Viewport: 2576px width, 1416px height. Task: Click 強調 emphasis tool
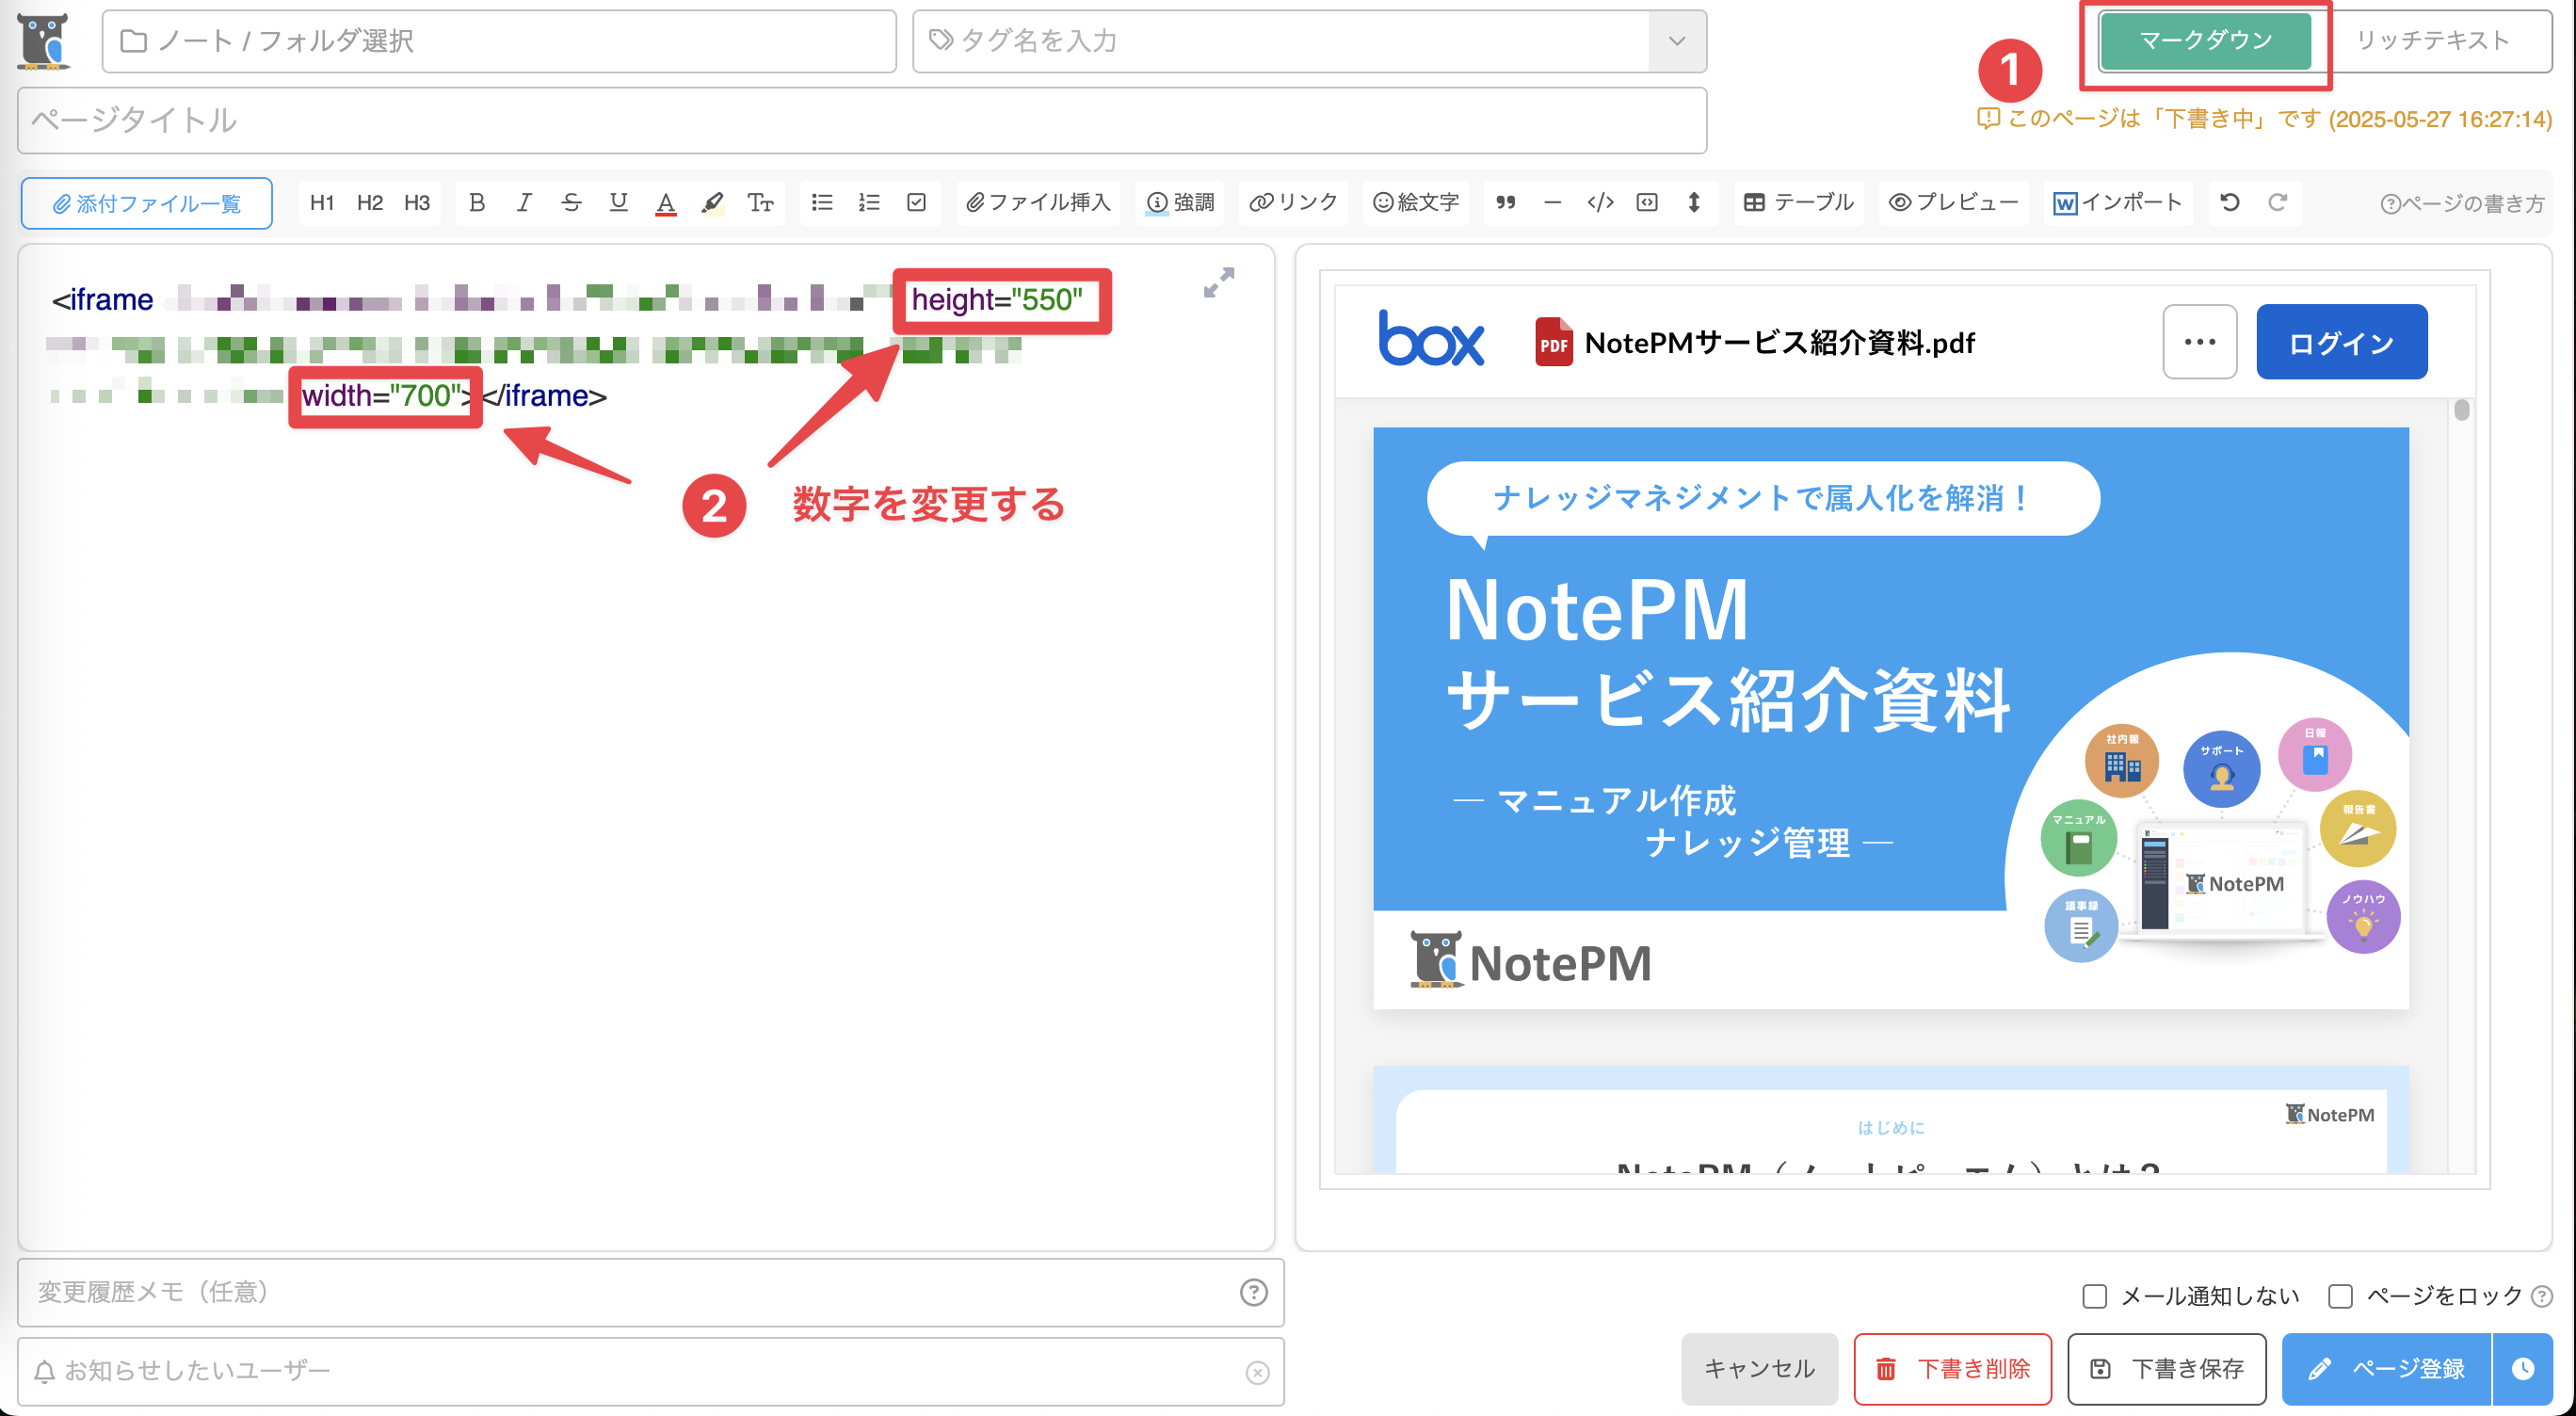(x=1180, y=203)
